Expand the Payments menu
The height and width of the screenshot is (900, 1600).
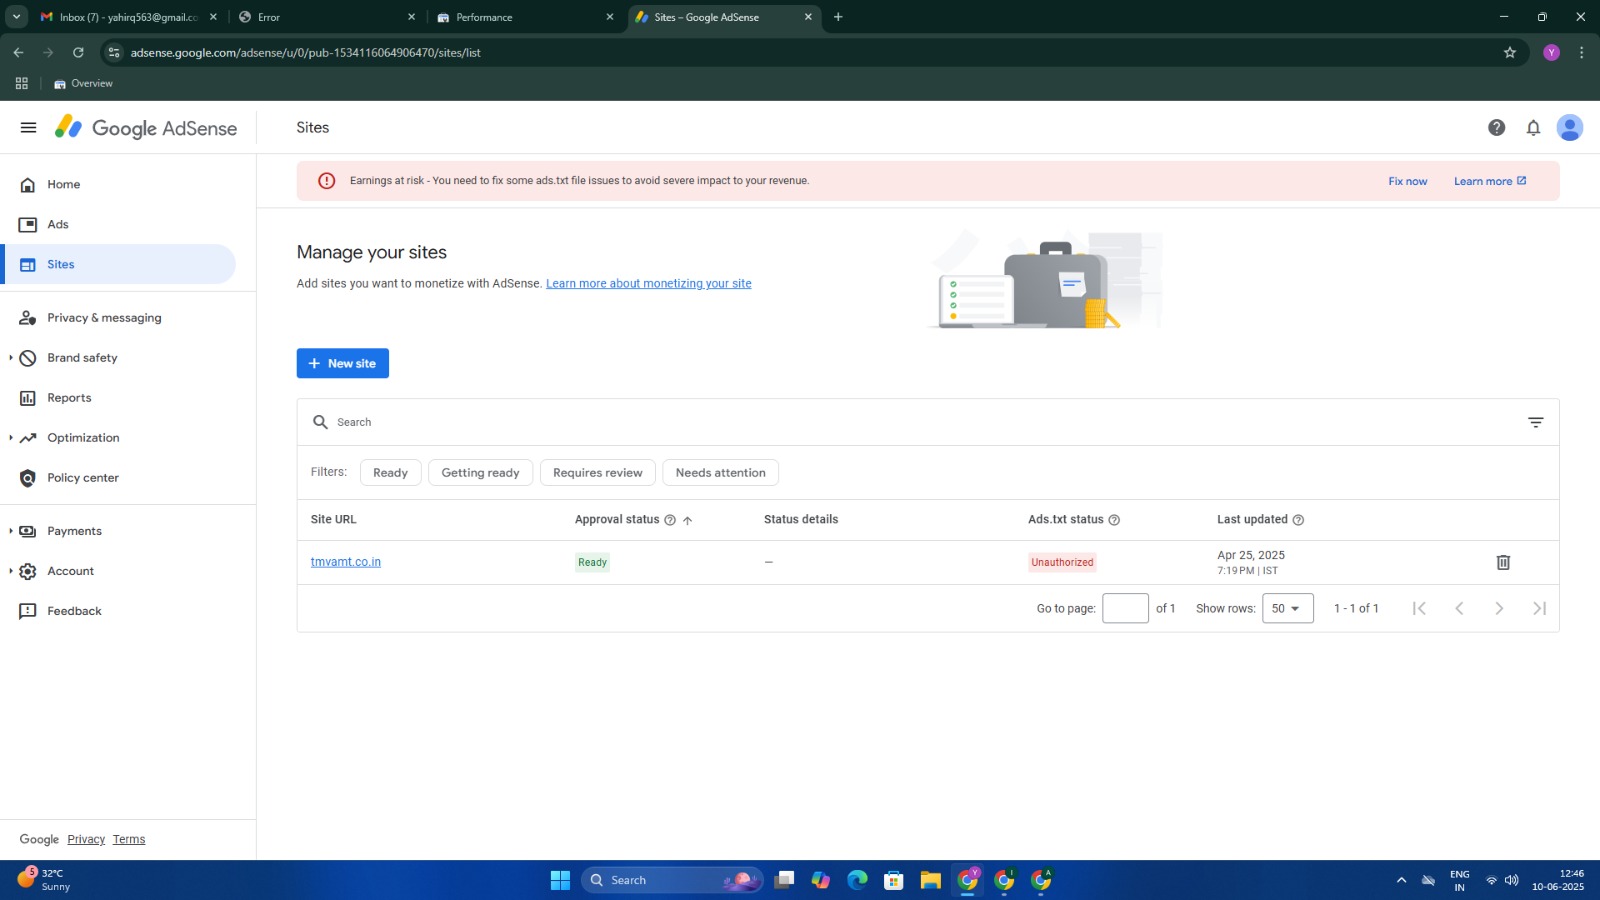[x=11, y=531]
